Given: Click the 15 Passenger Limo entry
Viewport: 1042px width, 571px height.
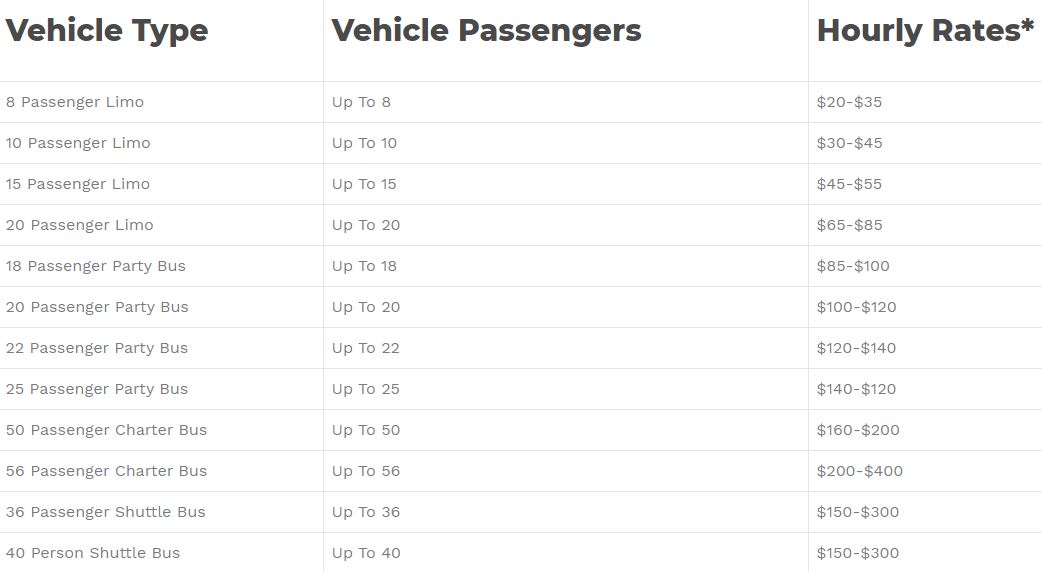Looking at the screenshot, I should coord(78,184).
